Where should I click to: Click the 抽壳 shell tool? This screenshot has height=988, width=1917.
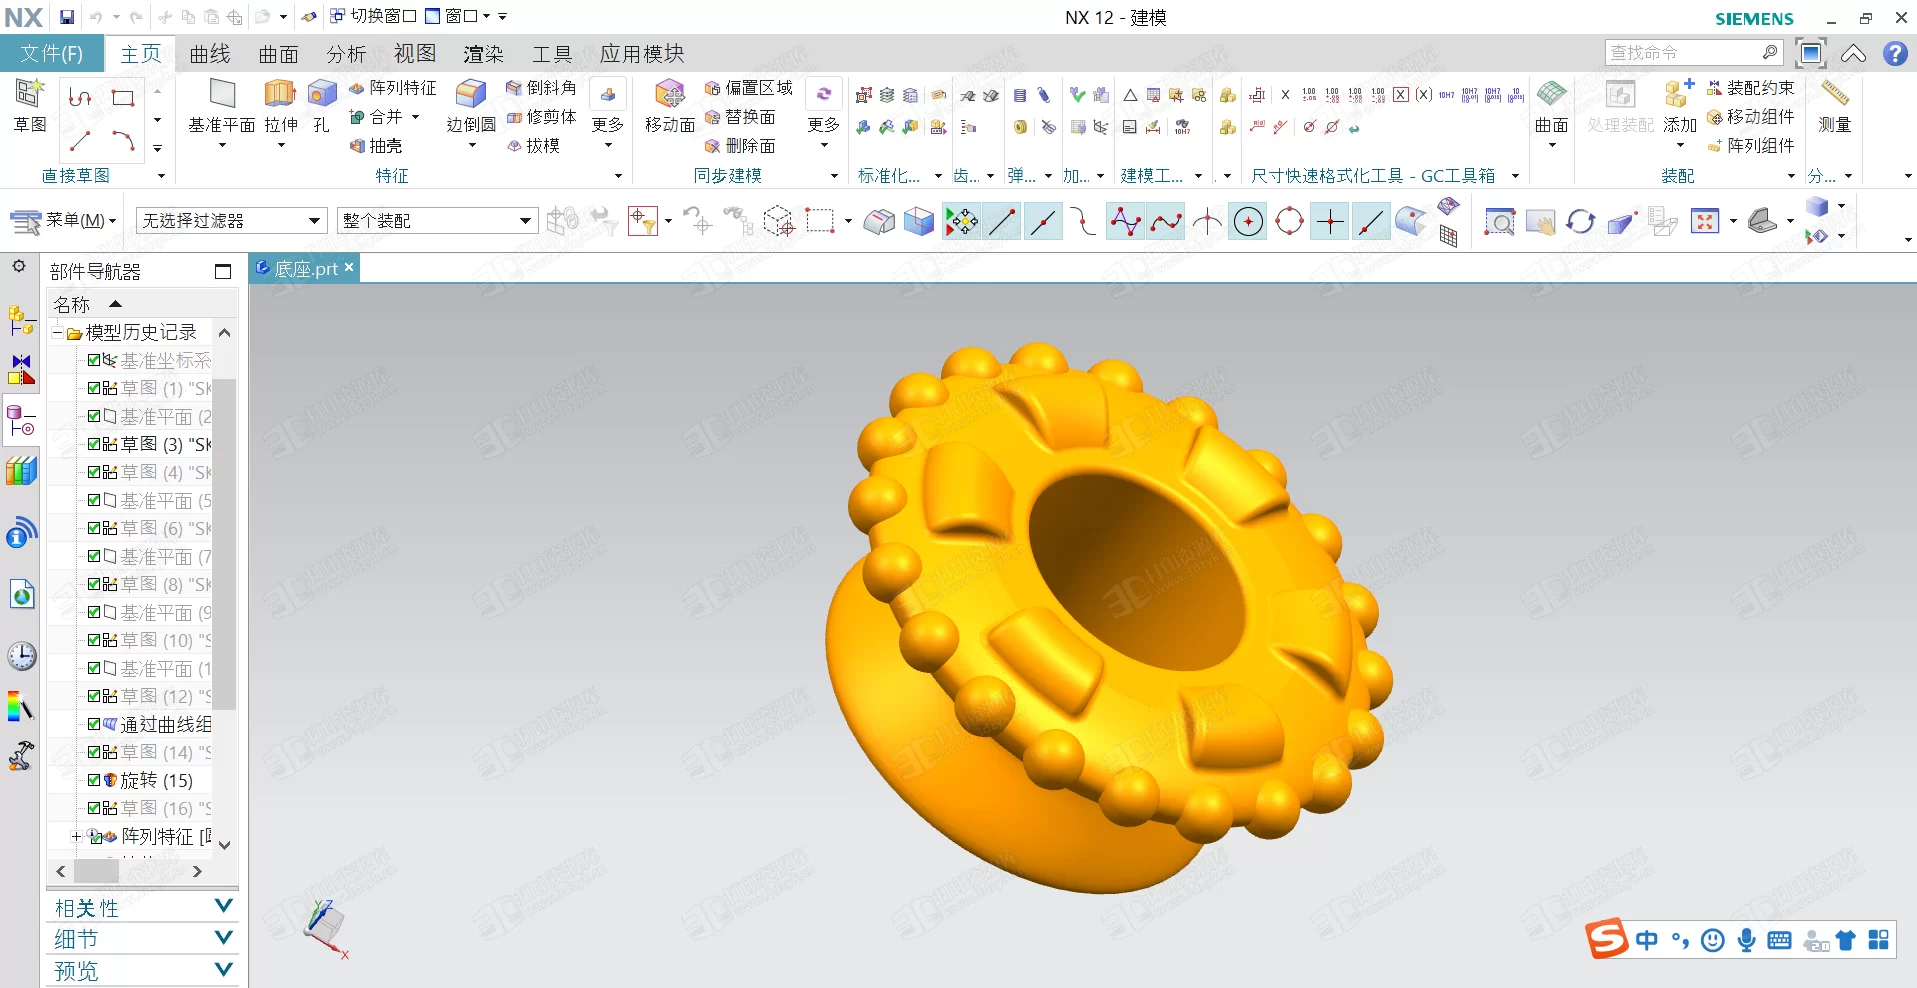pos(376,146)
